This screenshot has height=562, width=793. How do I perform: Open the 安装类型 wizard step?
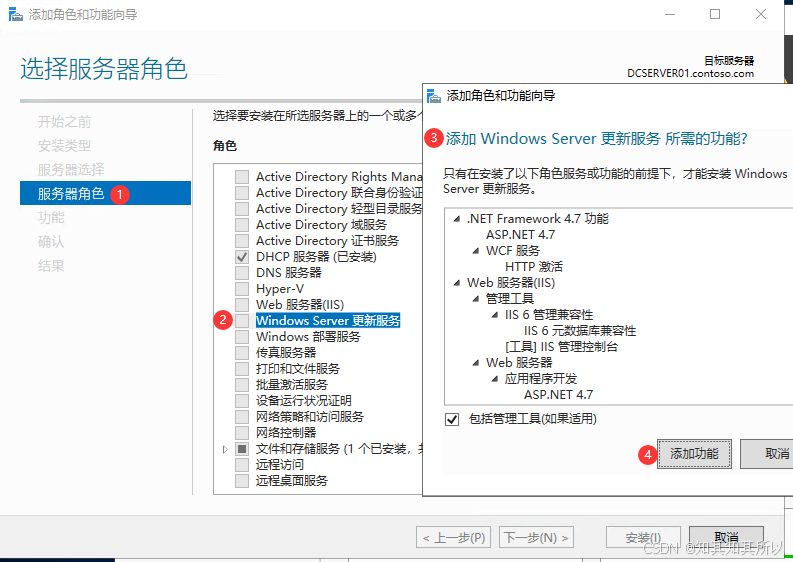tap(64, 146)
